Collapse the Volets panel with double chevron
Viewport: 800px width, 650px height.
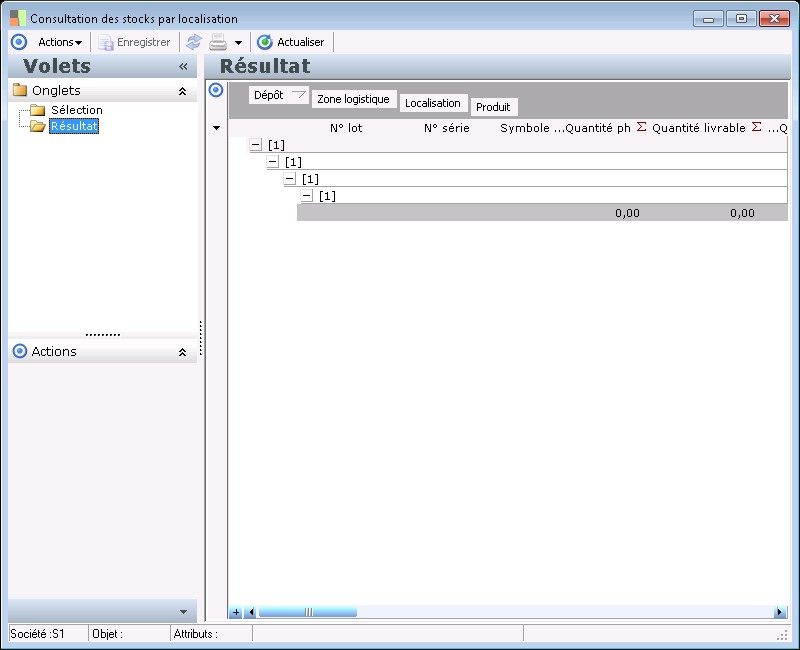(x=183, y=66)
